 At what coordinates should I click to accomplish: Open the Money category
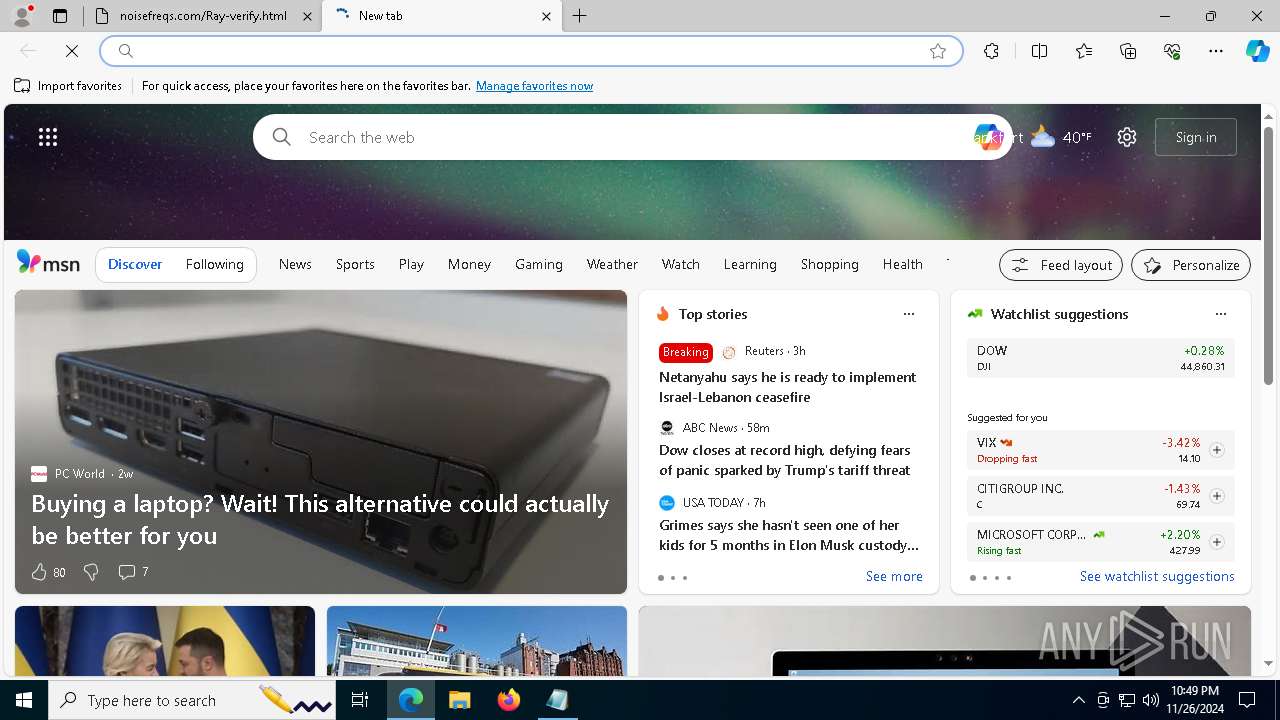(469, 264)
